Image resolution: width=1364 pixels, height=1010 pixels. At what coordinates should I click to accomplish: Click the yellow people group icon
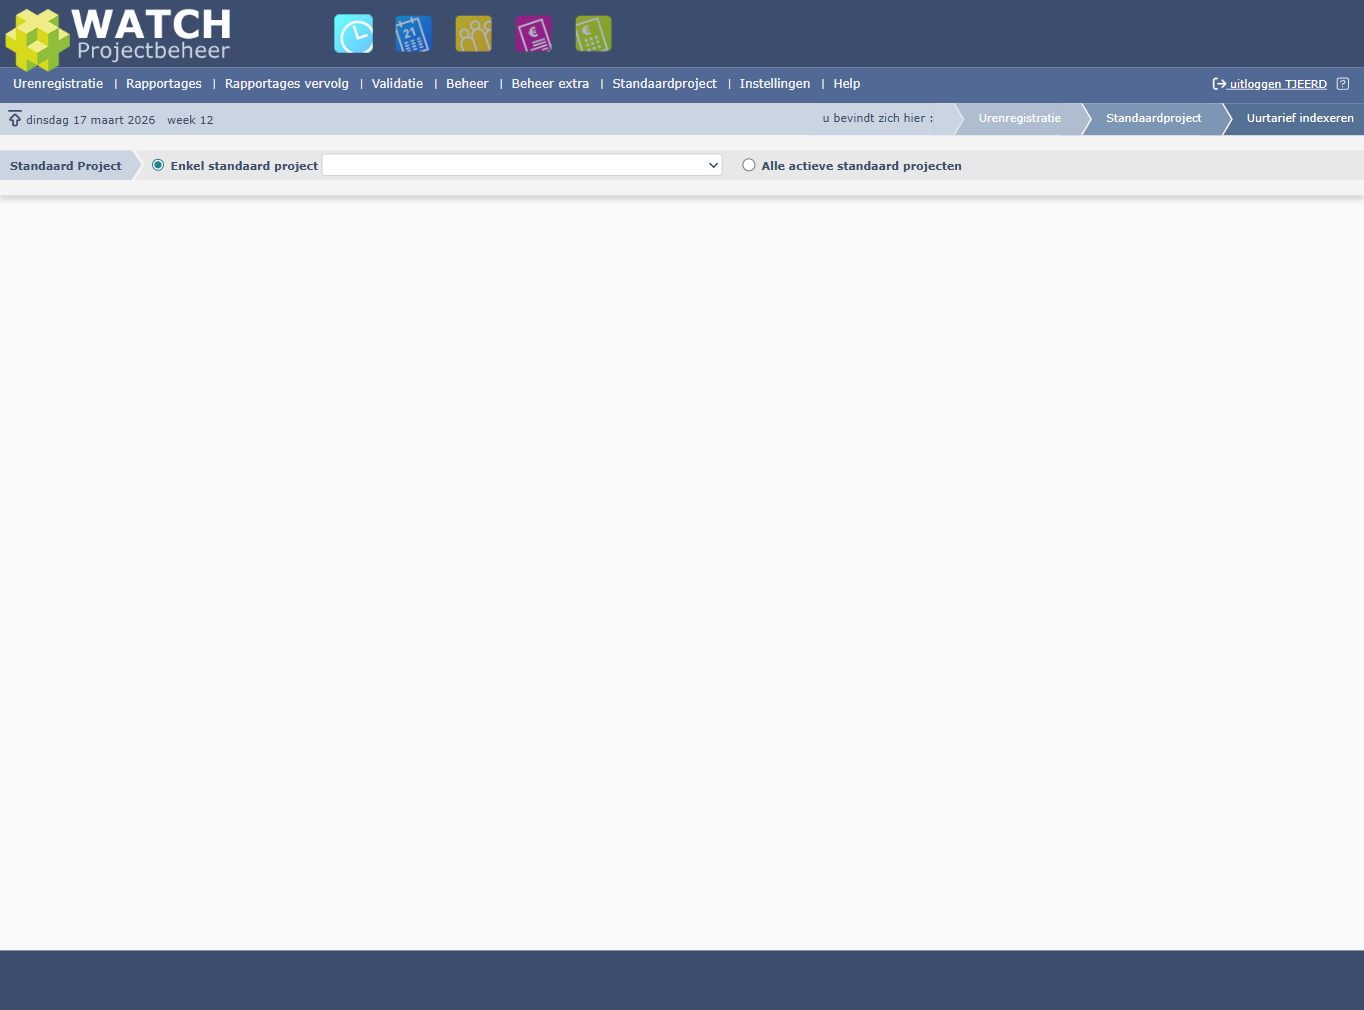click(473, 34)
